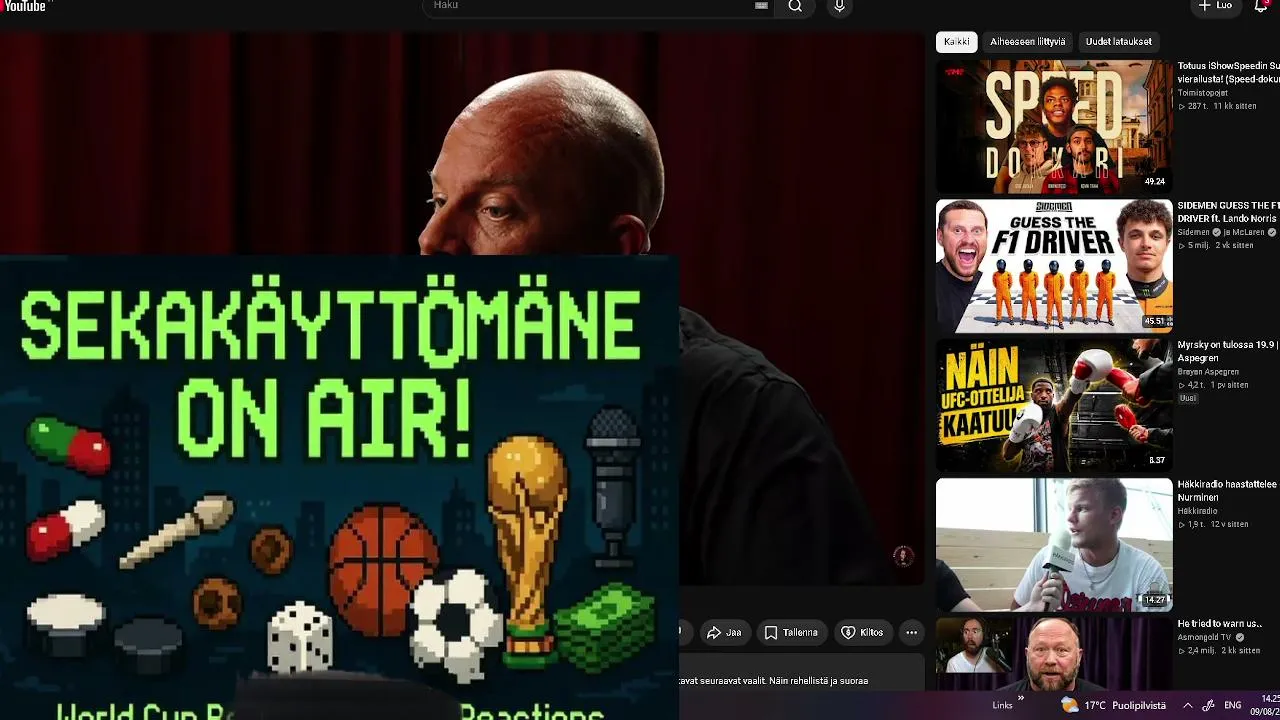1280x720 pixels.
Task: Open the Asmongold TV video thumbnail
Action: (1054, 654)
